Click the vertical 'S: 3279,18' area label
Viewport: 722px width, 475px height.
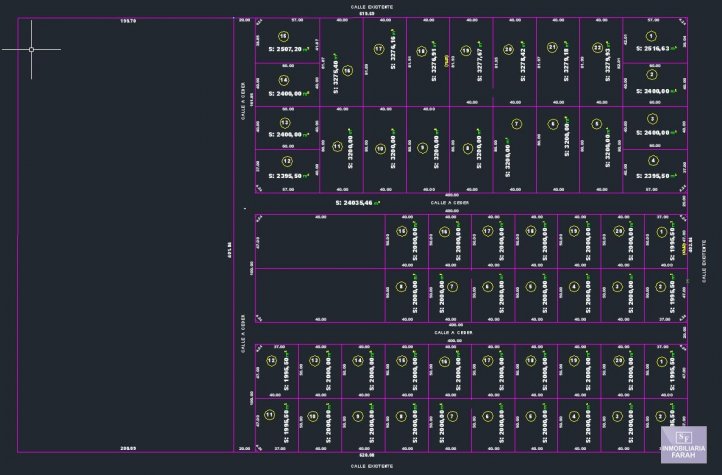pyautogui.click(x=566, y=61)
